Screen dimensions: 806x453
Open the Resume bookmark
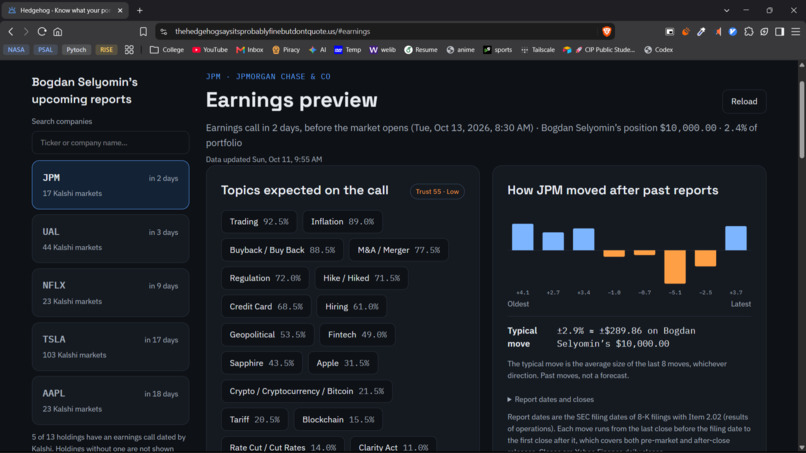click(420, 50)
